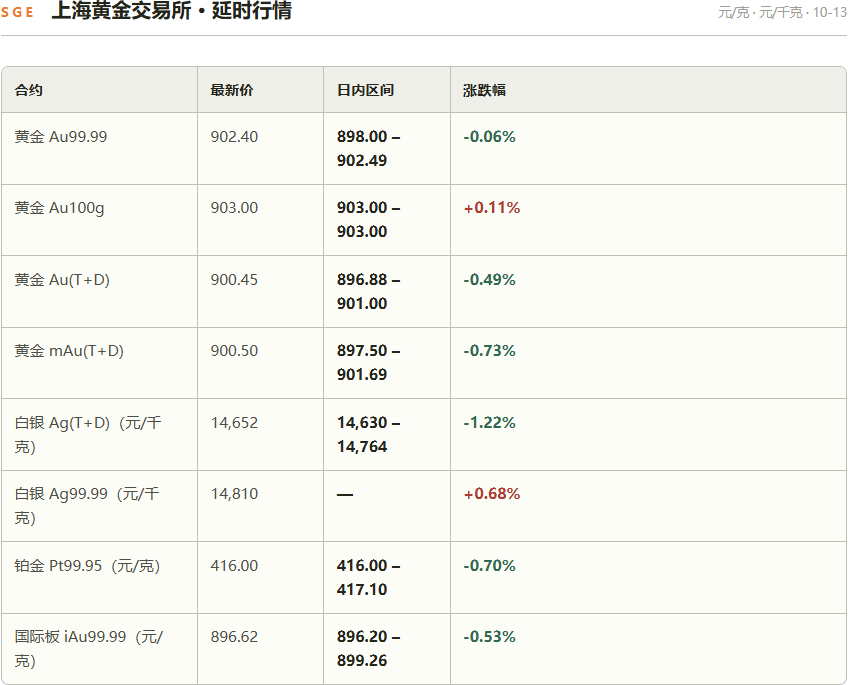
Task: Click the -0.70% change value
Action: coord(489,566)
